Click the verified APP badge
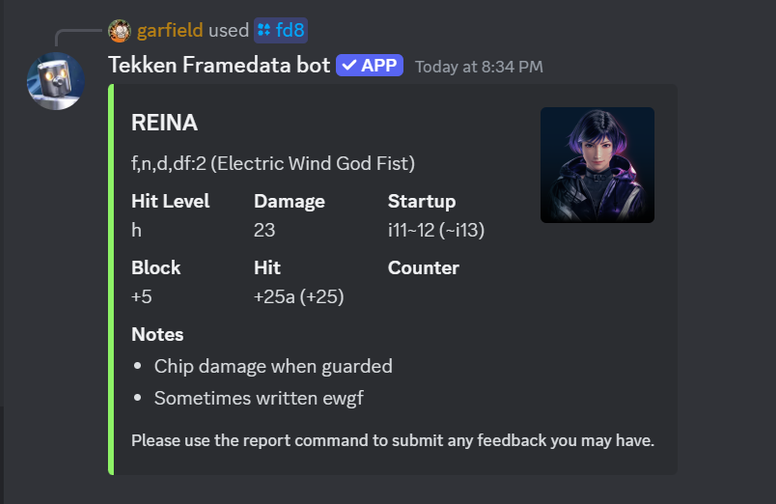The image size is (776, 504). coord(369,65)
